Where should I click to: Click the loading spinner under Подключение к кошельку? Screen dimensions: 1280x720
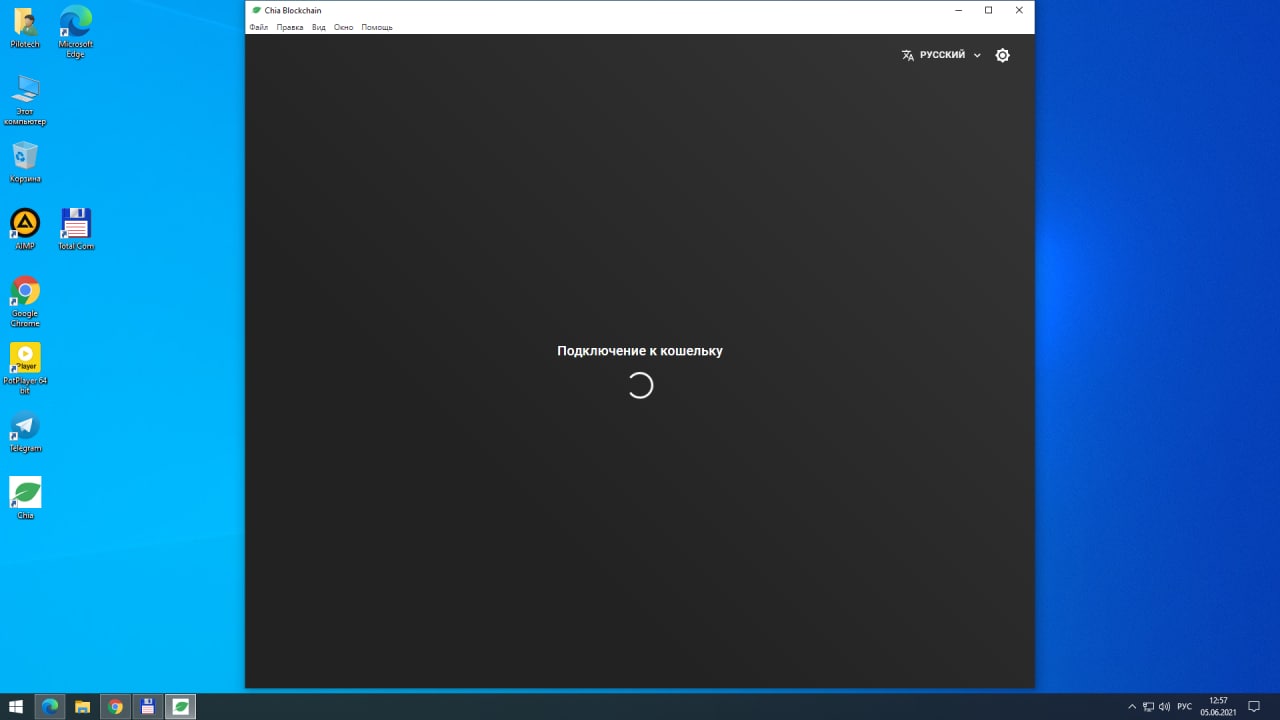pyautogui.click(x=640, y=386)
